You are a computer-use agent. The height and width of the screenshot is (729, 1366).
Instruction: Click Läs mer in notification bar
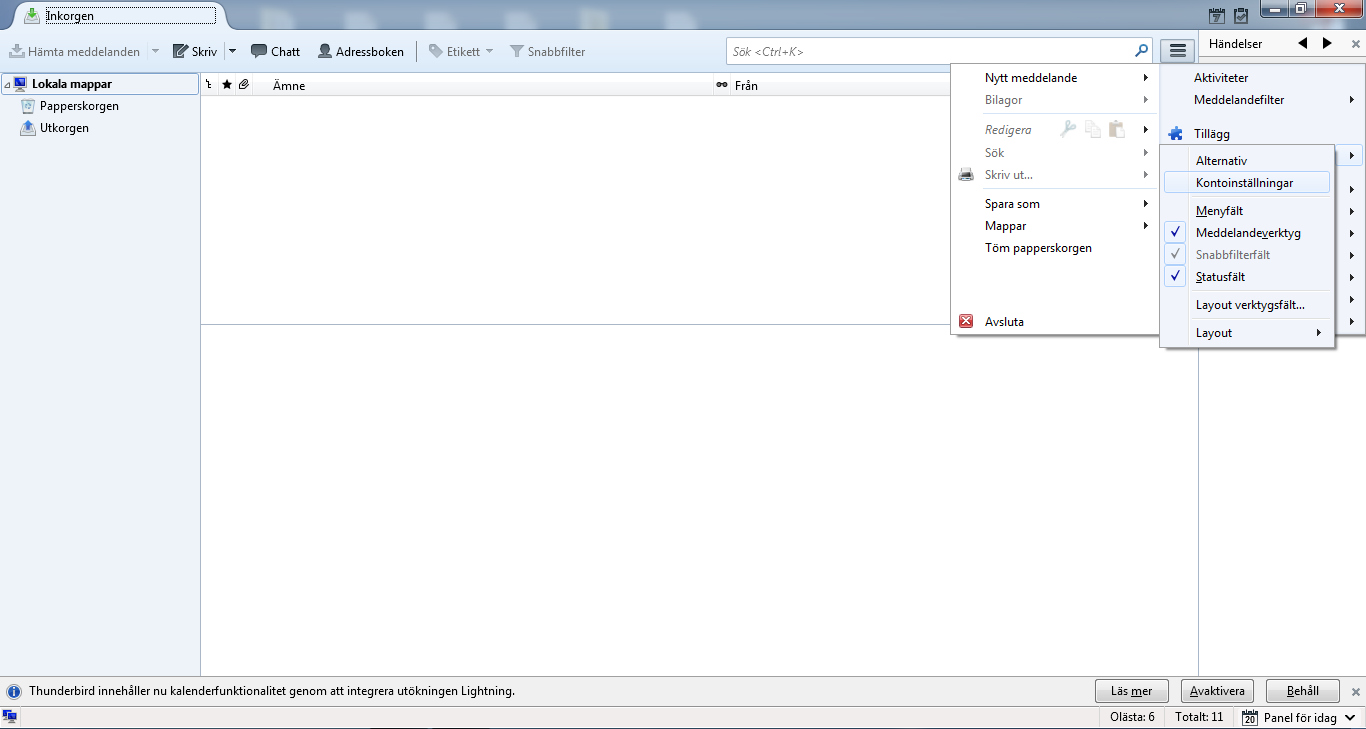[1132, 691]
